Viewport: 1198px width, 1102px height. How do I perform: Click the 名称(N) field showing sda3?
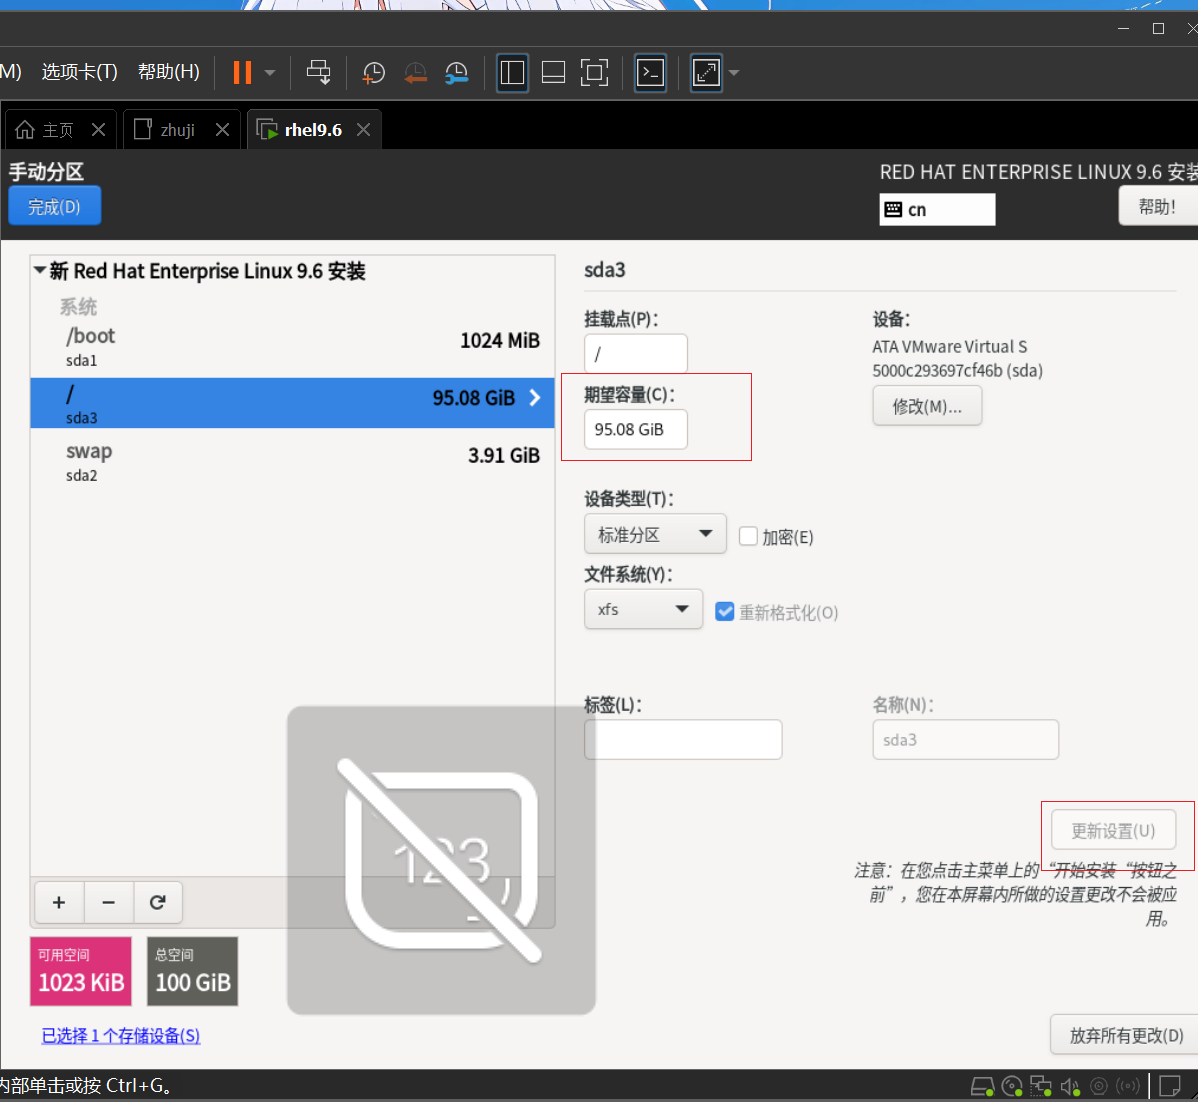966,739
